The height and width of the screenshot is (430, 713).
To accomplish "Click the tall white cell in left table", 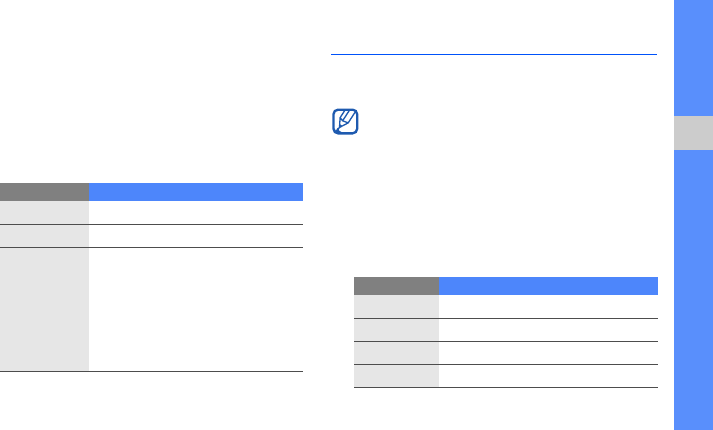I will pos(196,309).
